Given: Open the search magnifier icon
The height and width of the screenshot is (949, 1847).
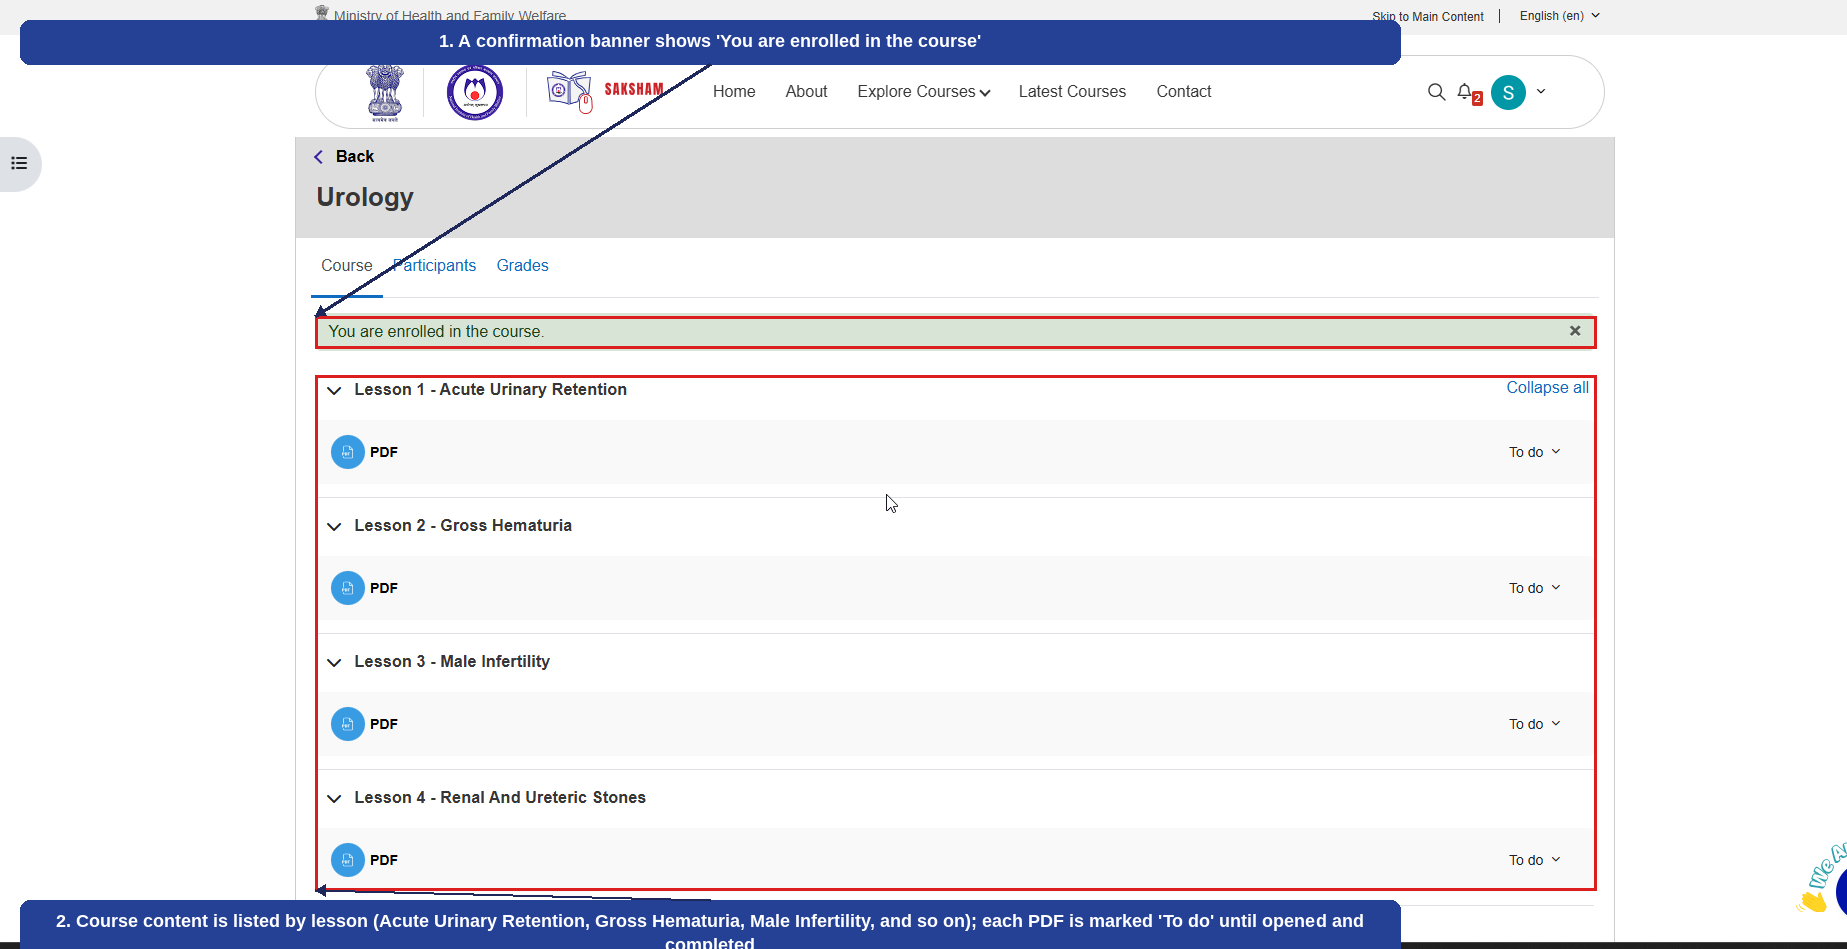Looking at the screenshot, I should tap(1436, 92).
